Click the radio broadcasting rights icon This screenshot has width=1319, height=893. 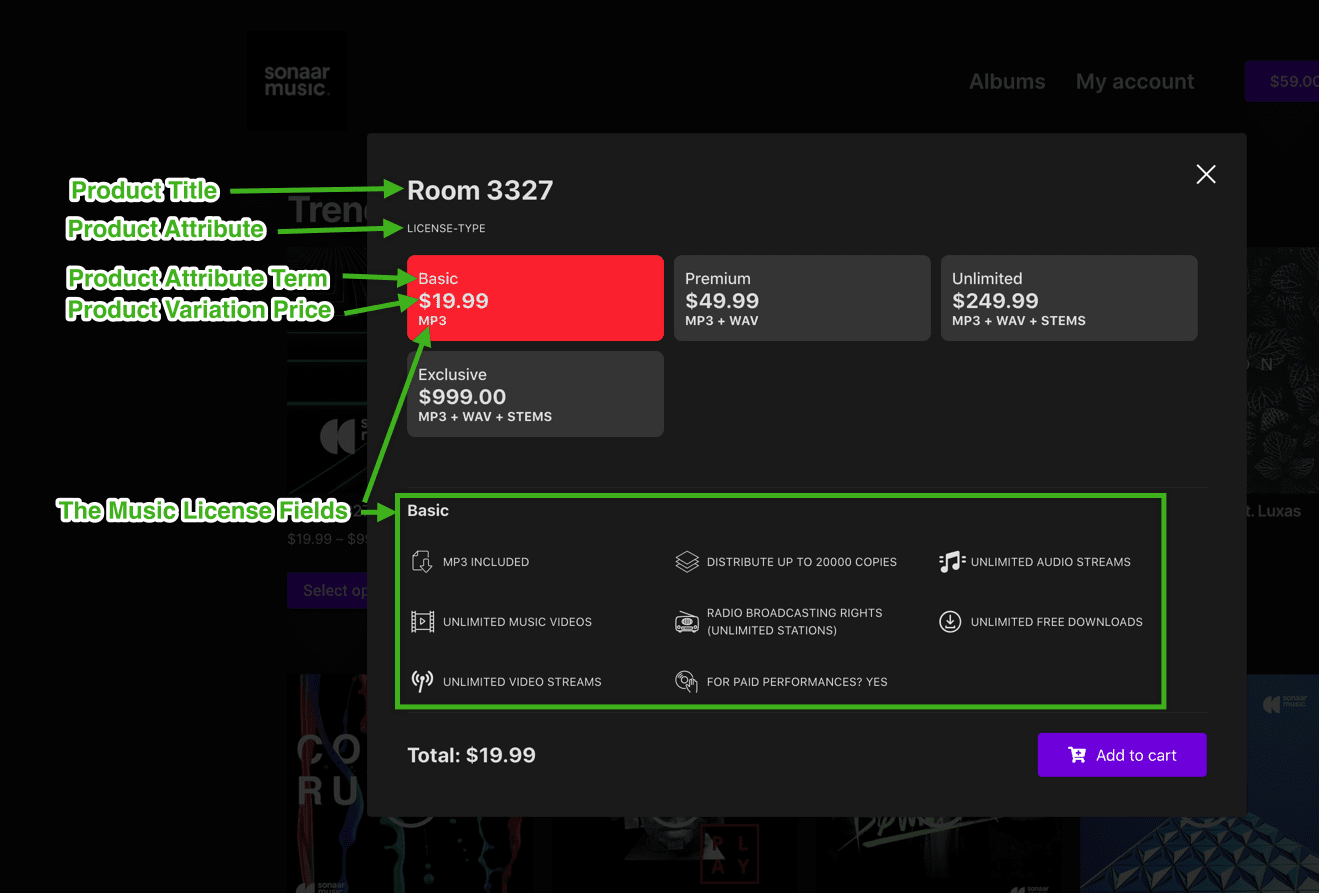[686, 623]
